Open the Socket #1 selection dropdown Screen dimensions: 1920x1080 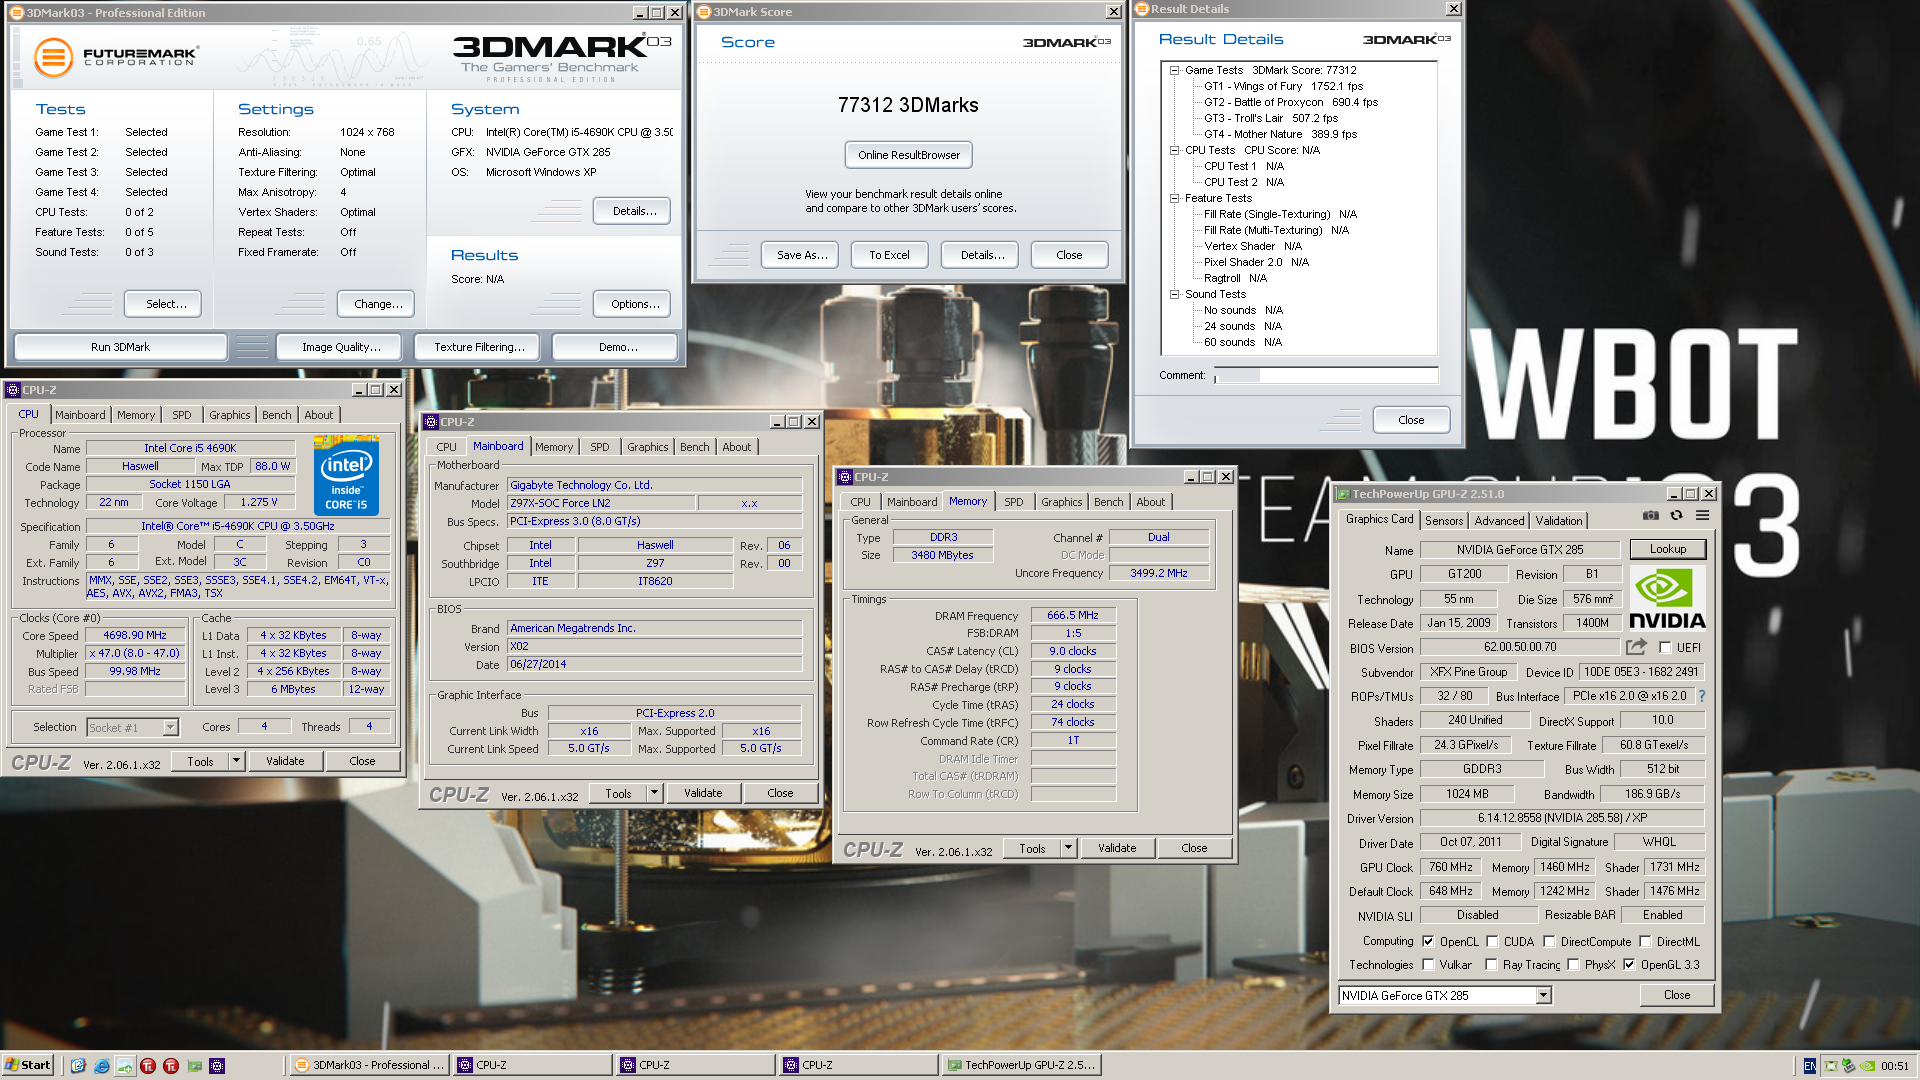[170, 728]
